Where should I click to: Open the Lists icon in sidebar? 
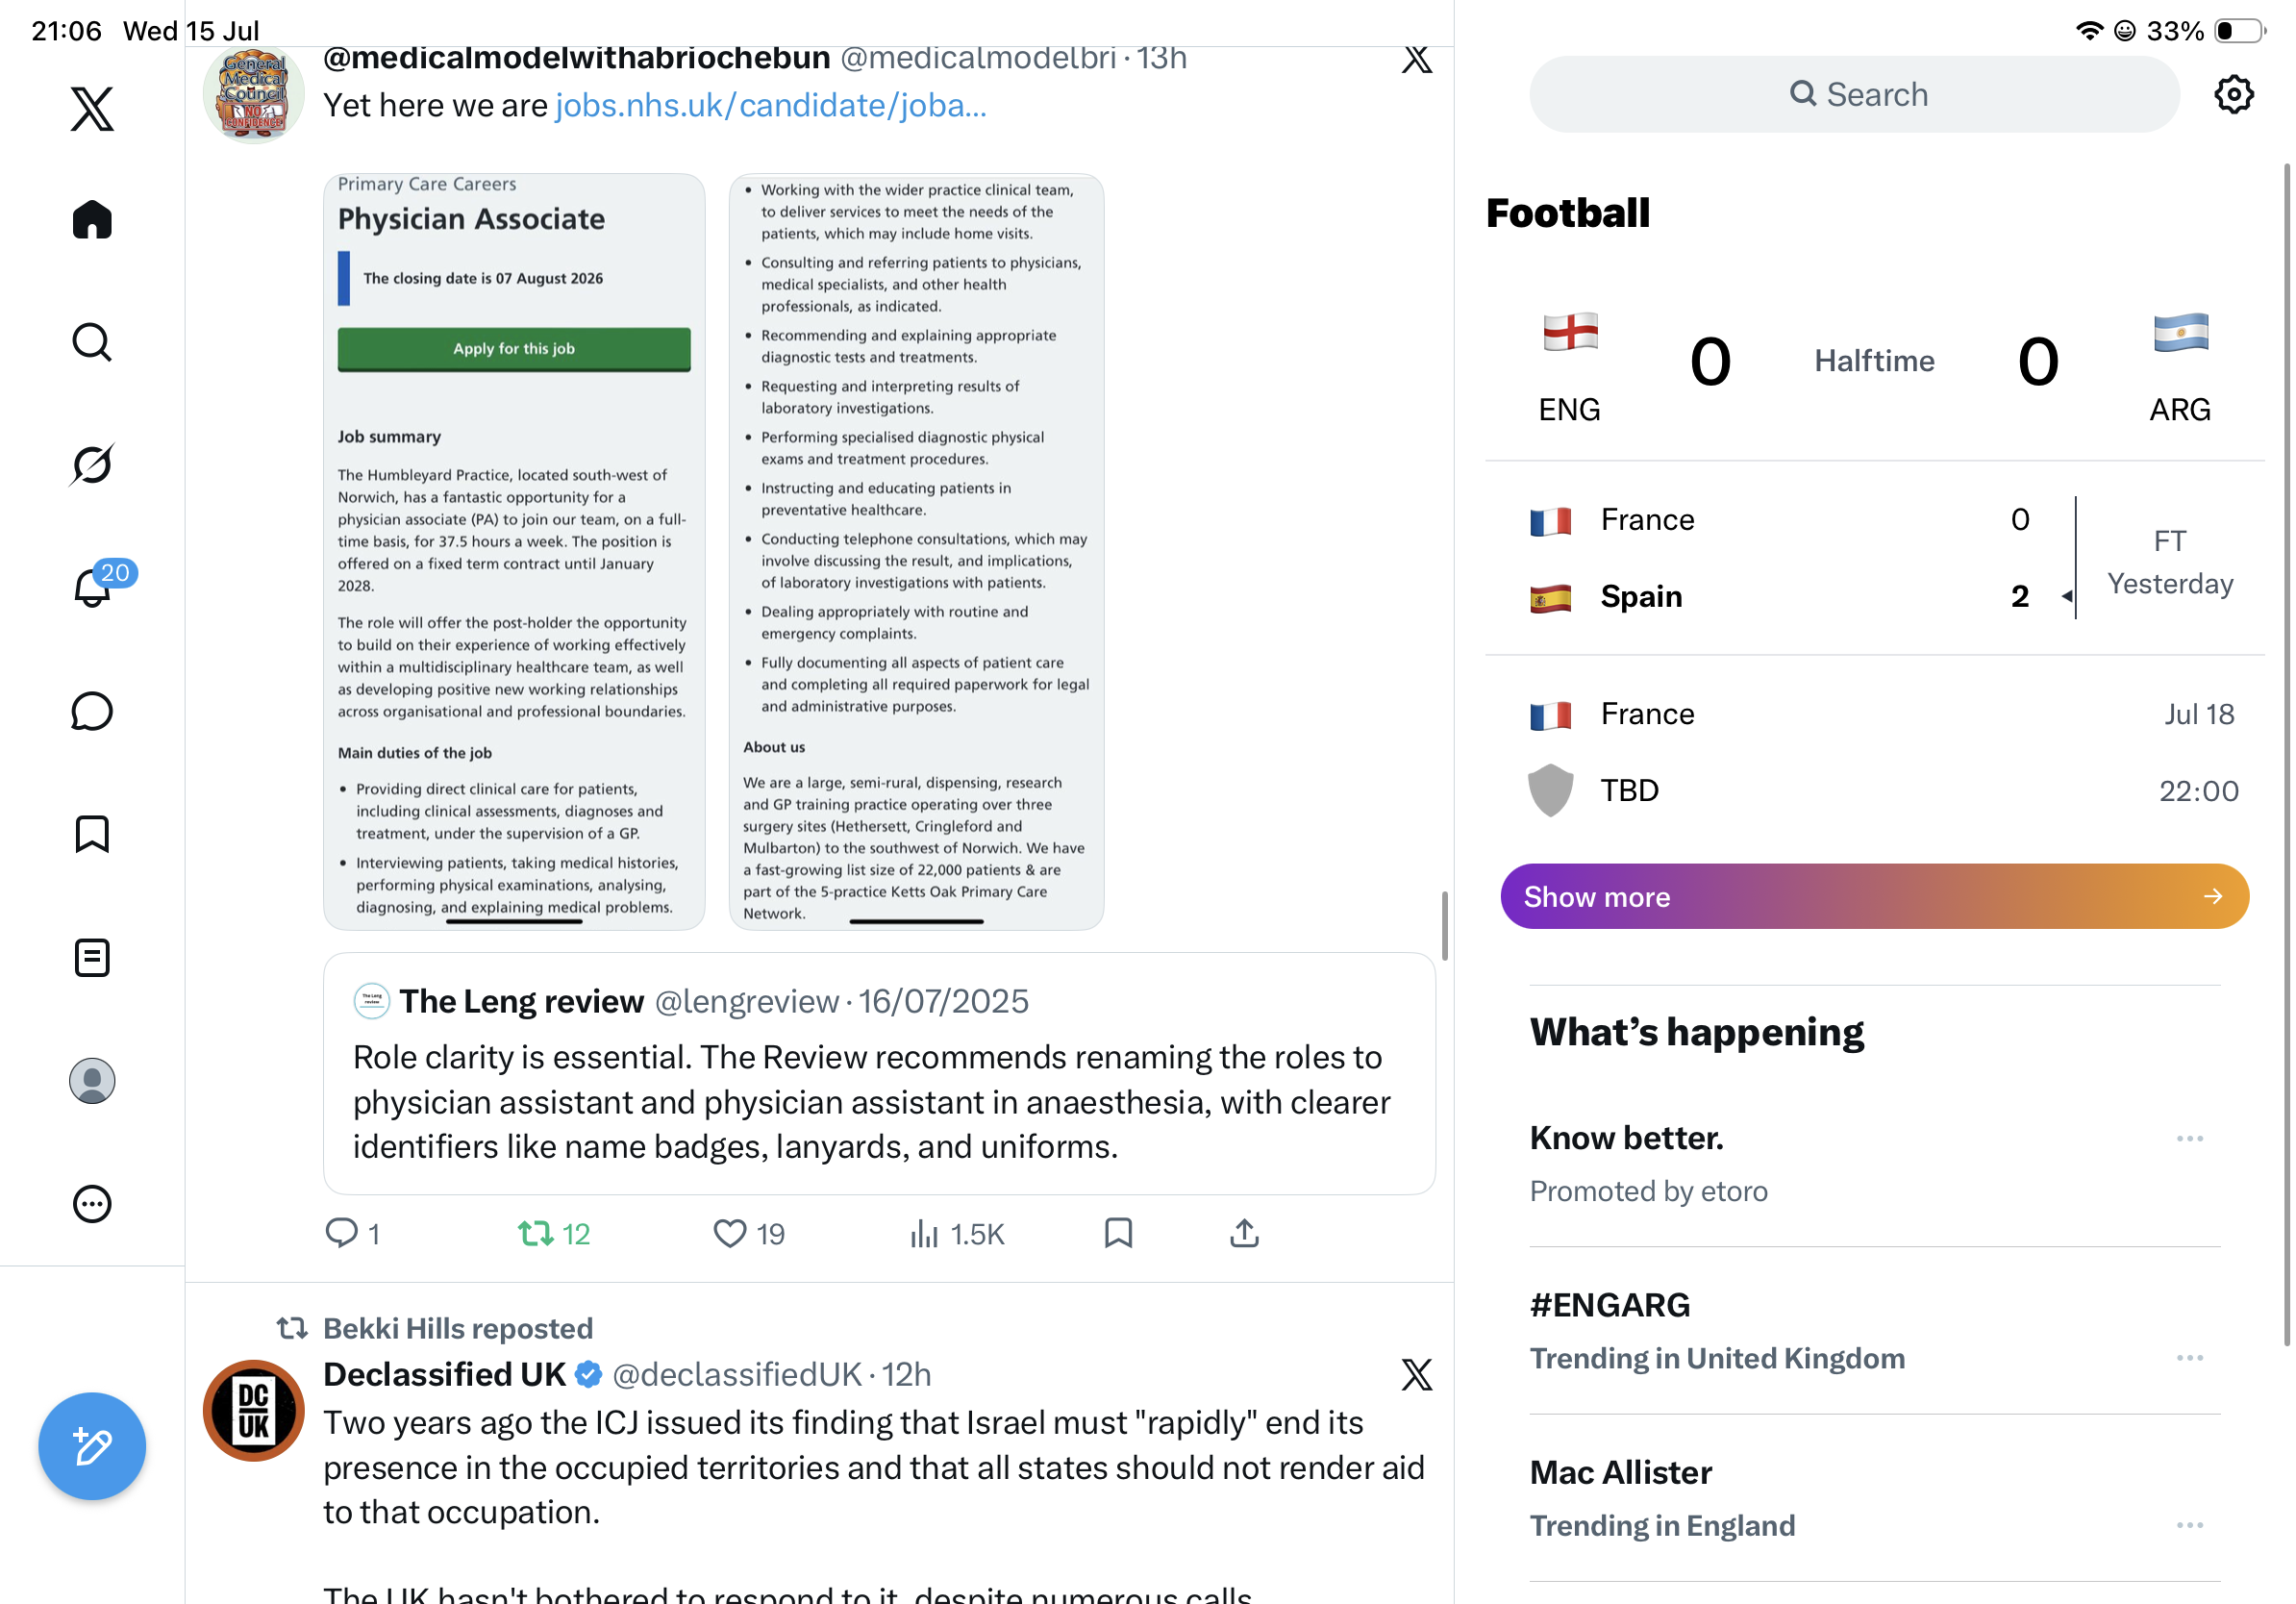pyautogui.click(x=92, y=958)
